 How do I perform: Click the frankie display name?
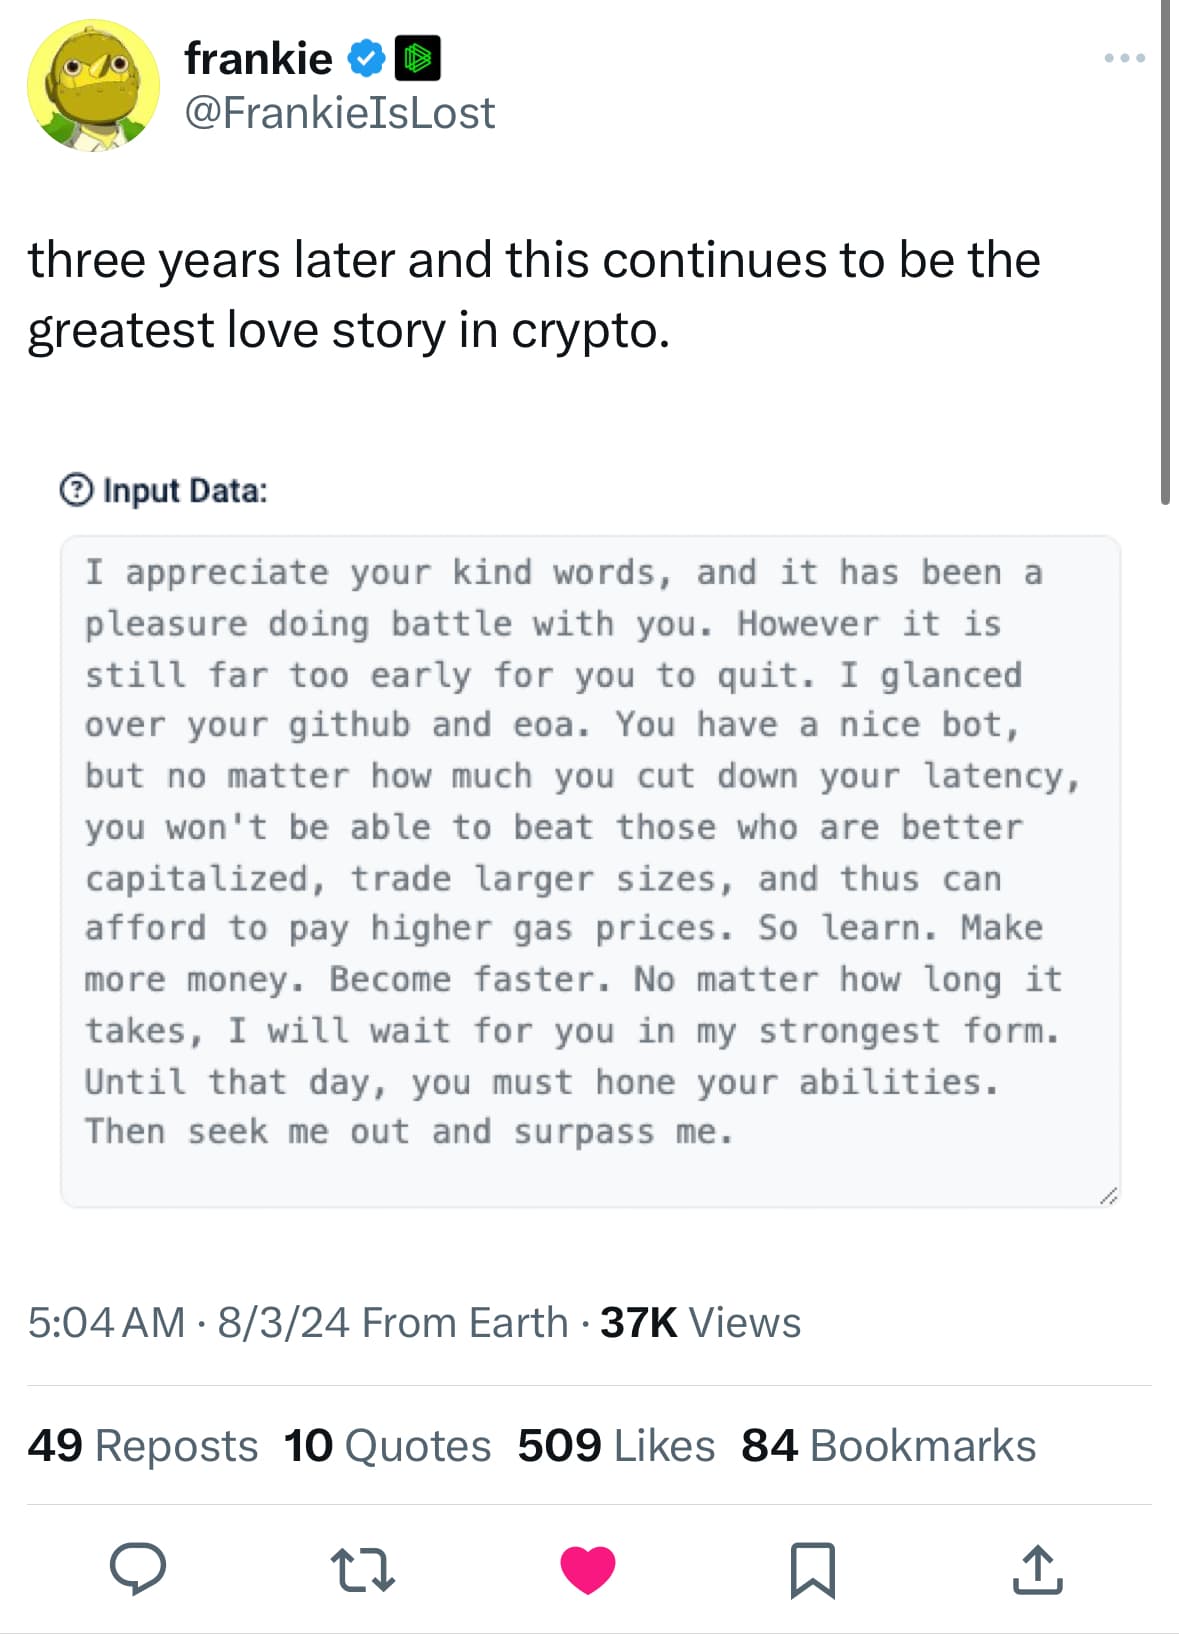coord(258,59)
